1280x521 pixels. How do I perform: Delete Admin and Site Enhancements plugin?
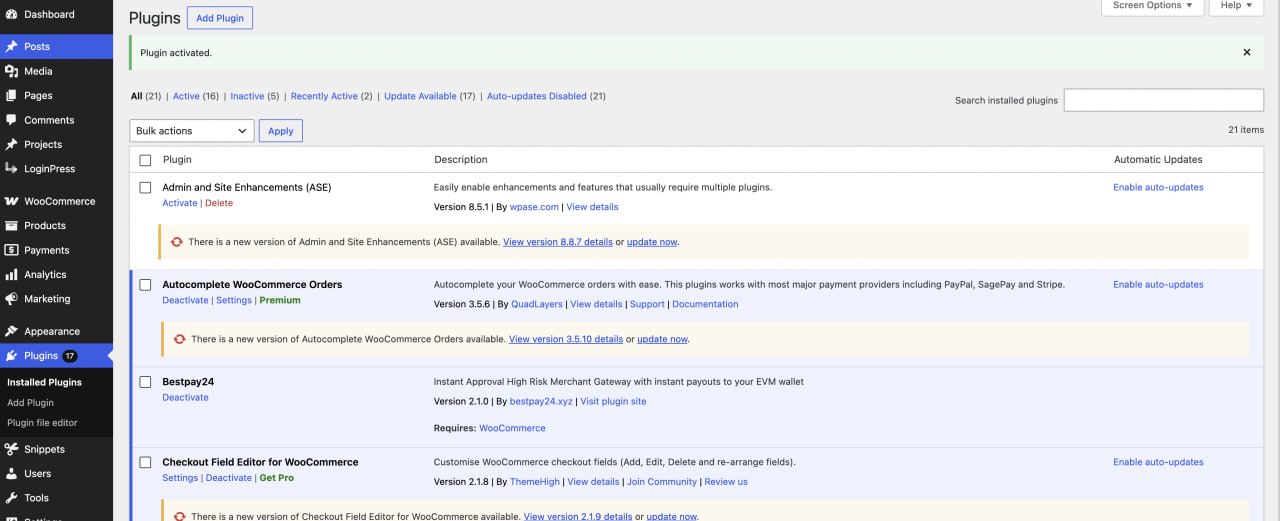pyautogui.click(x=219, y=203)
